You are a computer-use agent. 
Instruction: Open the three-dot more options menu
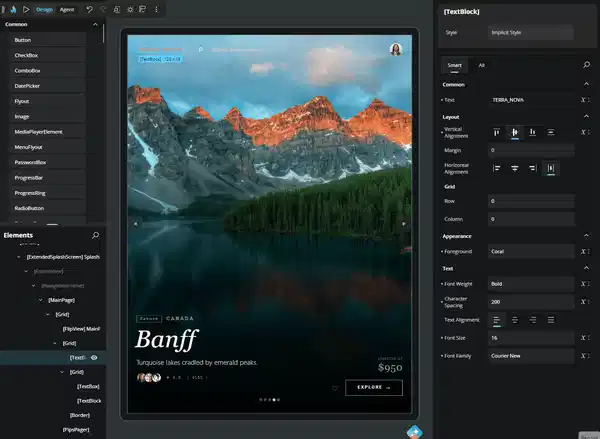coord(155,9)
